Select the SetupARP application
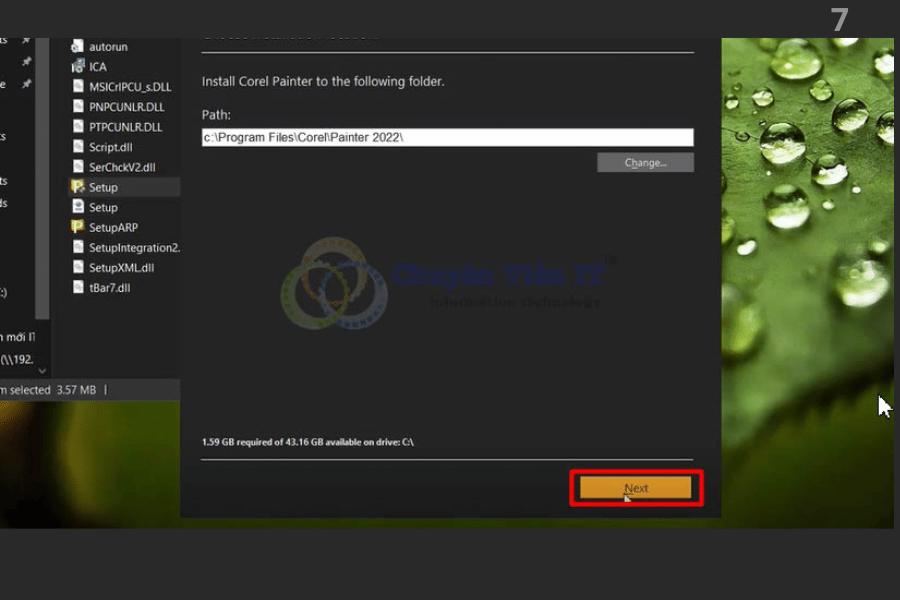 coord(112,227)
